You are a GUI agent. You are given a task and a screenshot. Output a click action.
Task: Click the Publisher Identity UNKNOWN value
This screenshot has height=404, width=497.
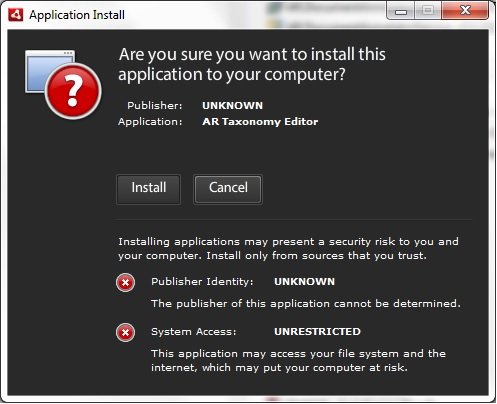click(x=304, y=282)
